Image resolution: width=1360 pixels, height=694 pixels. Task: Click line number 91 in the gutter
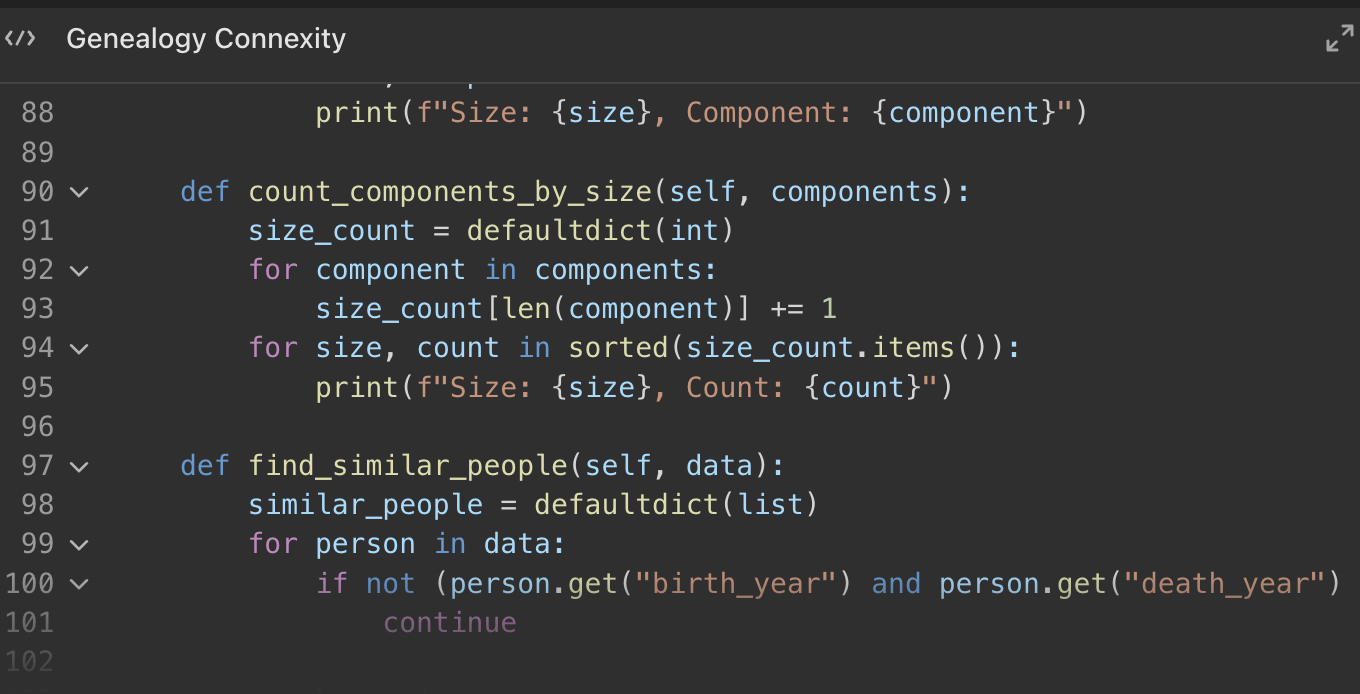coord(37,231)
